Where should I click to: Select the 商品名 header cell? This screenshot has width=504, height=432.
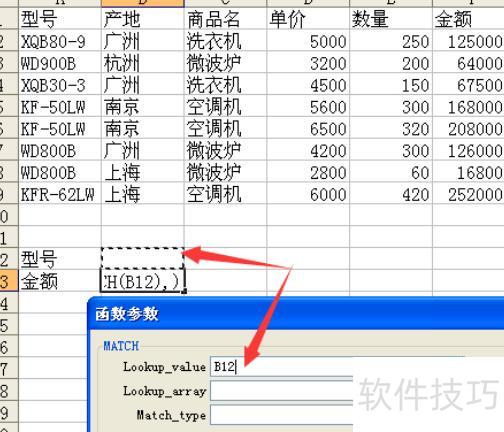225,18
